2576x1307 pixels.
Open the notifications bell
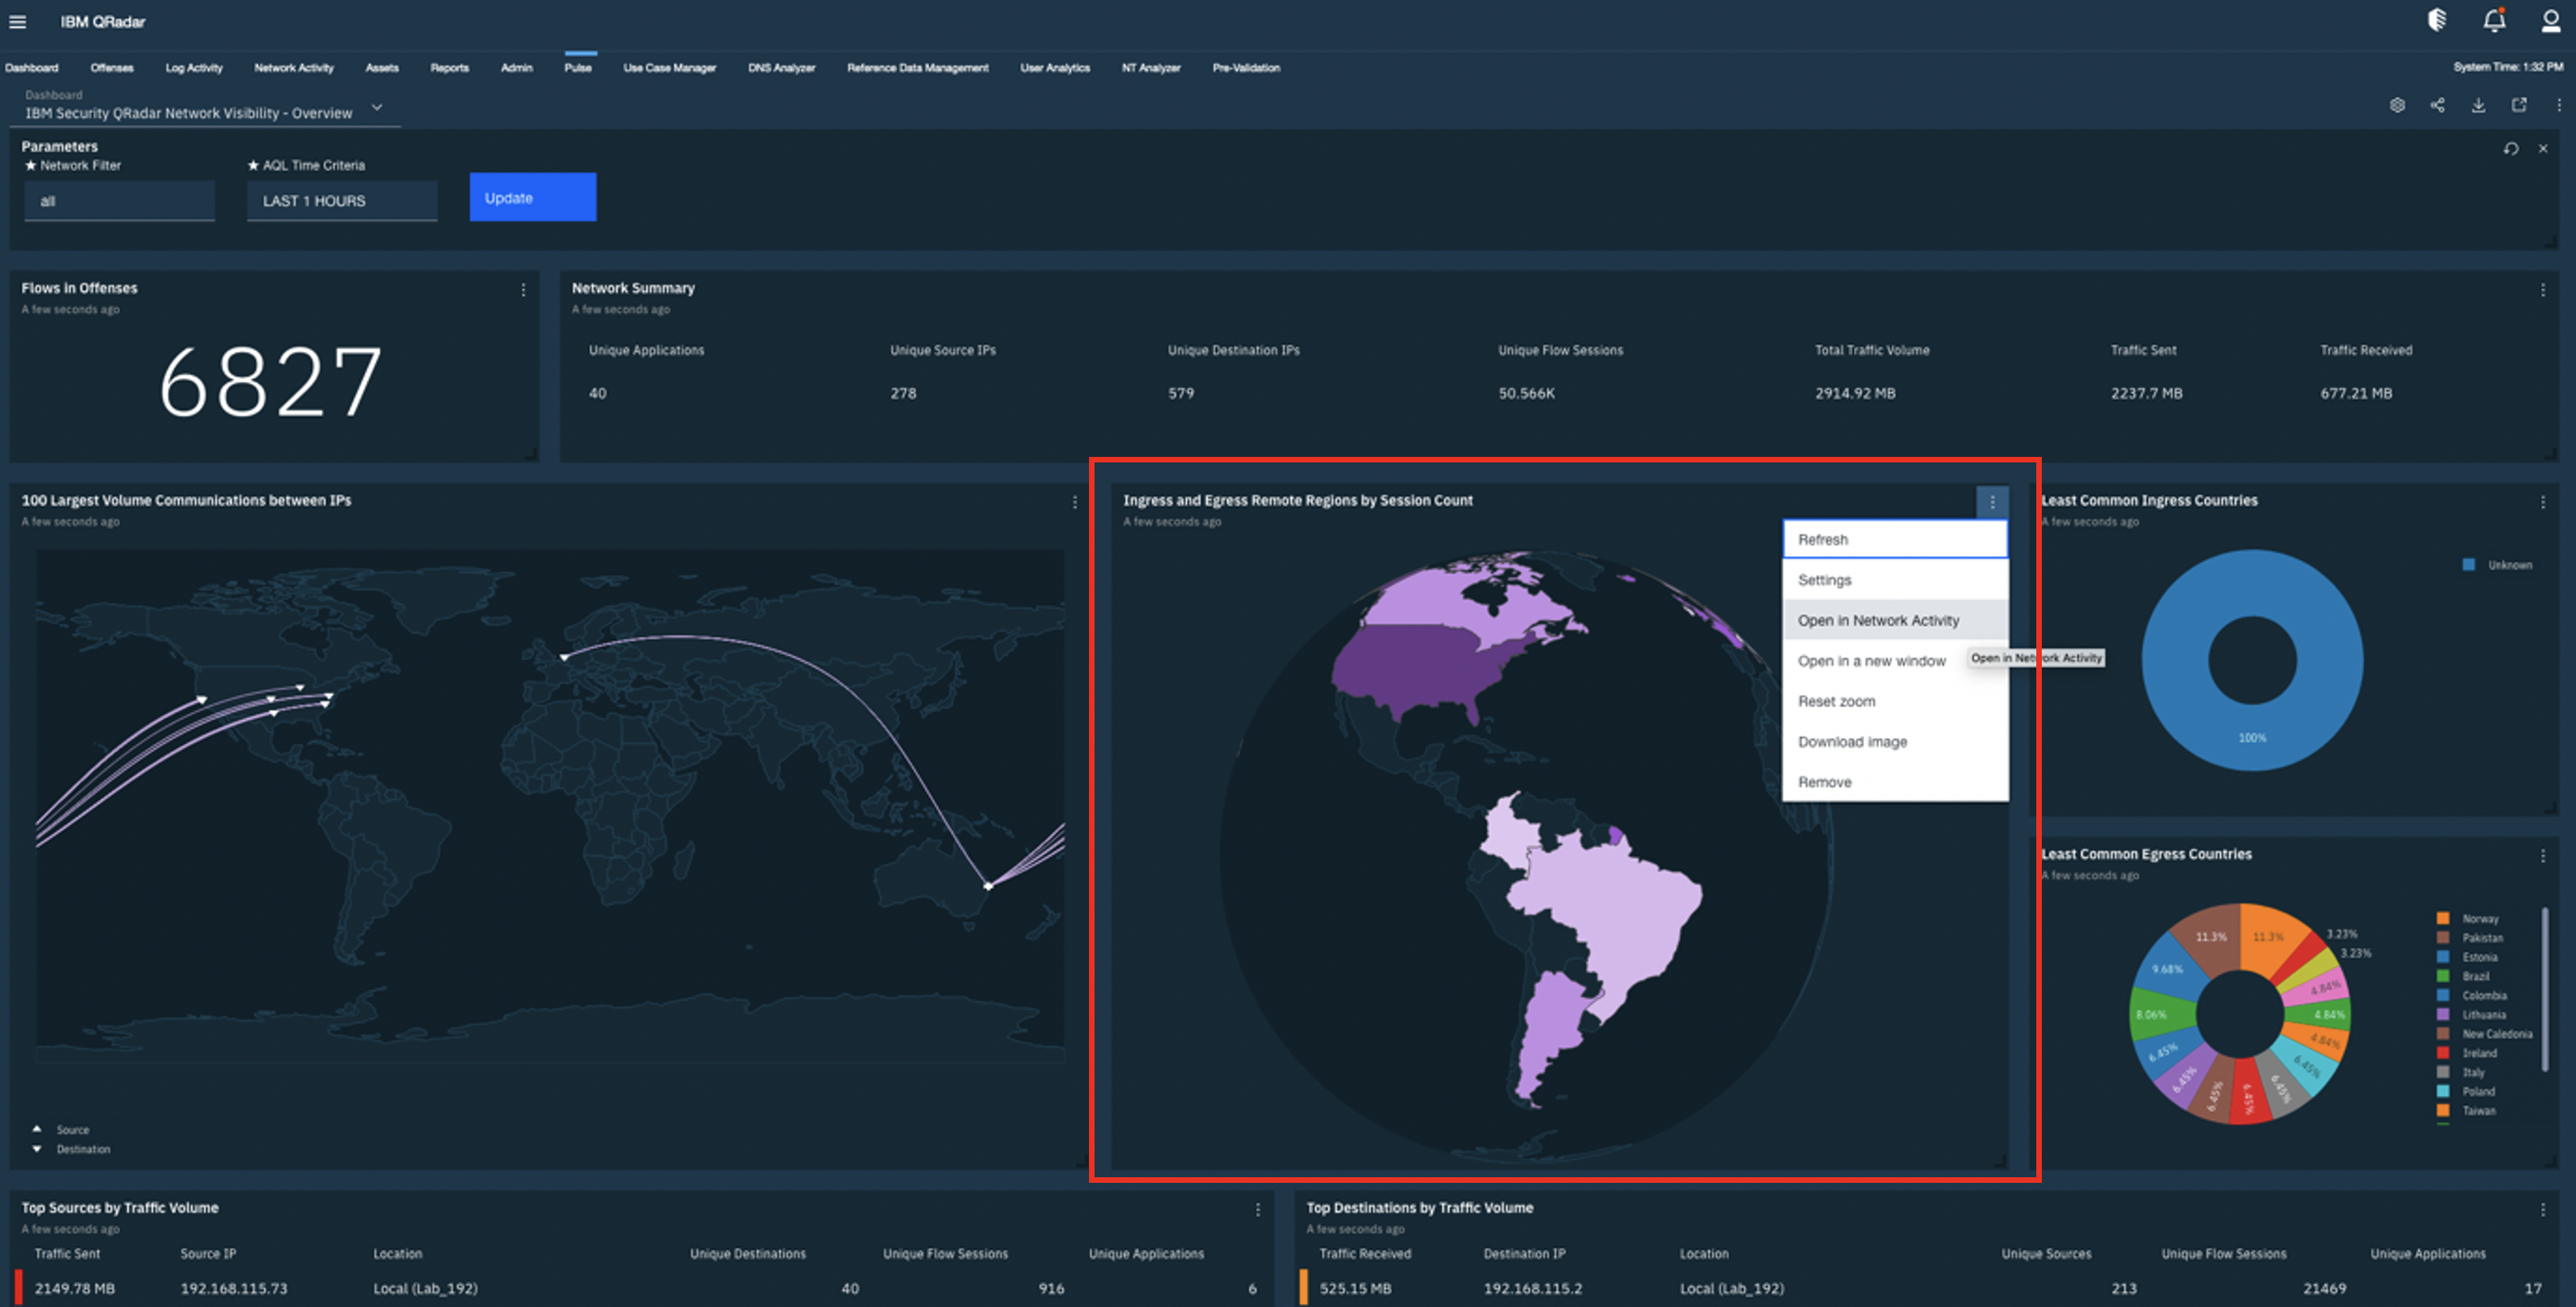[x=2494, y=20]
